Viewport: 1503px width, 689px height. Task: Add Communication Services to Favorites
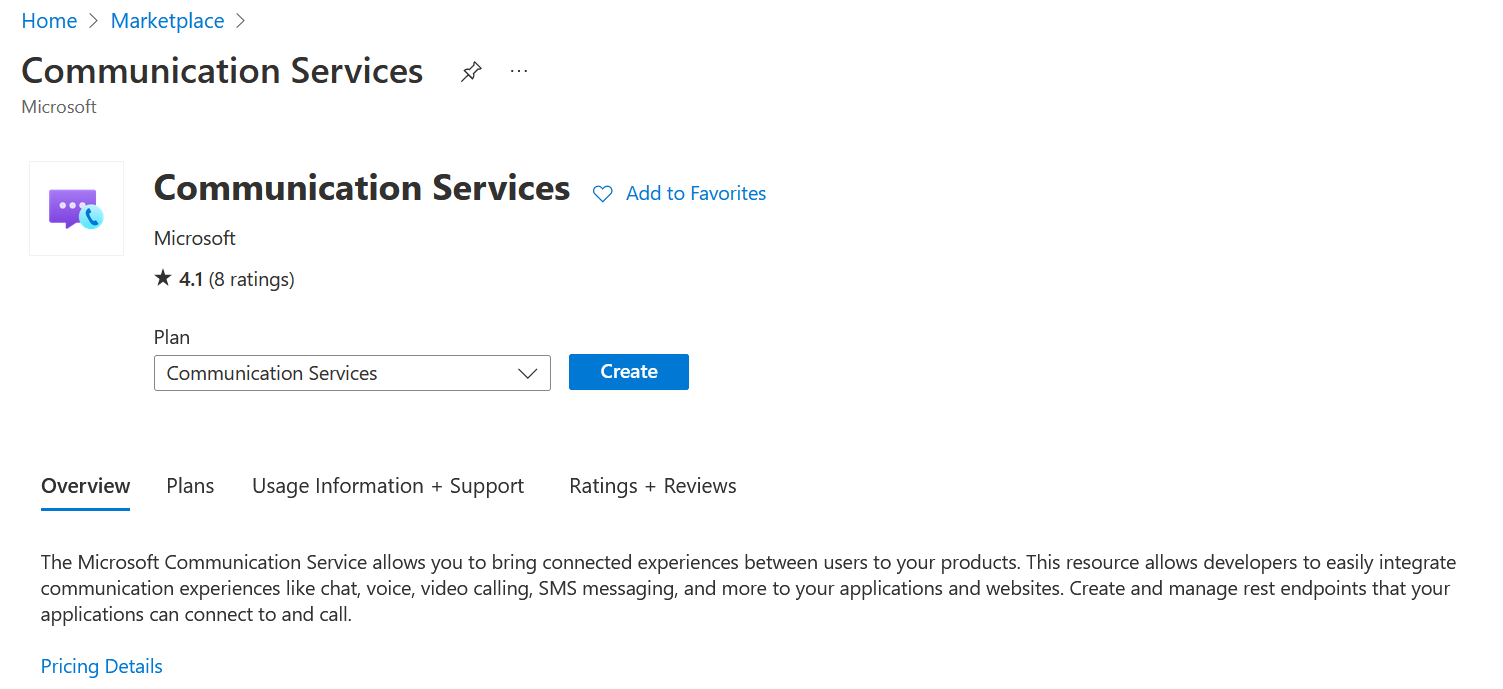click(694, 193)
